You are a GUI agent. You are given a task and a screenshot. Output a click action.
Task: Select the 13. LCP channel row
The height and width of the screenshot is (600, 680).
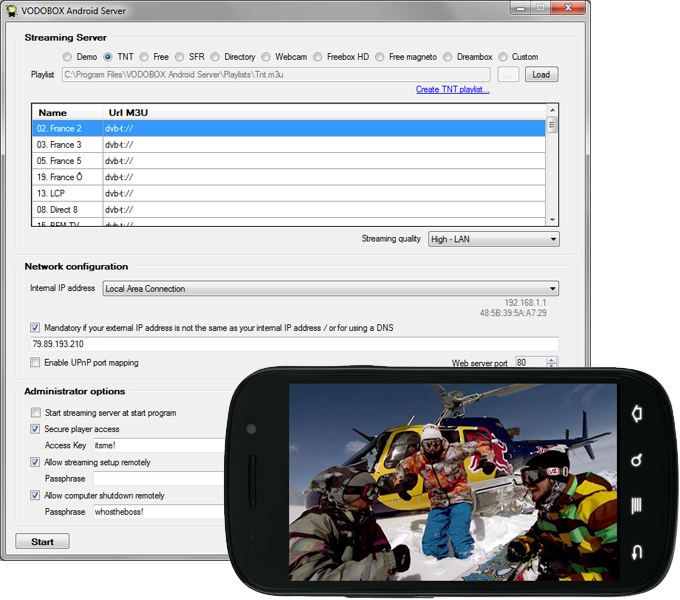point(288,193)
